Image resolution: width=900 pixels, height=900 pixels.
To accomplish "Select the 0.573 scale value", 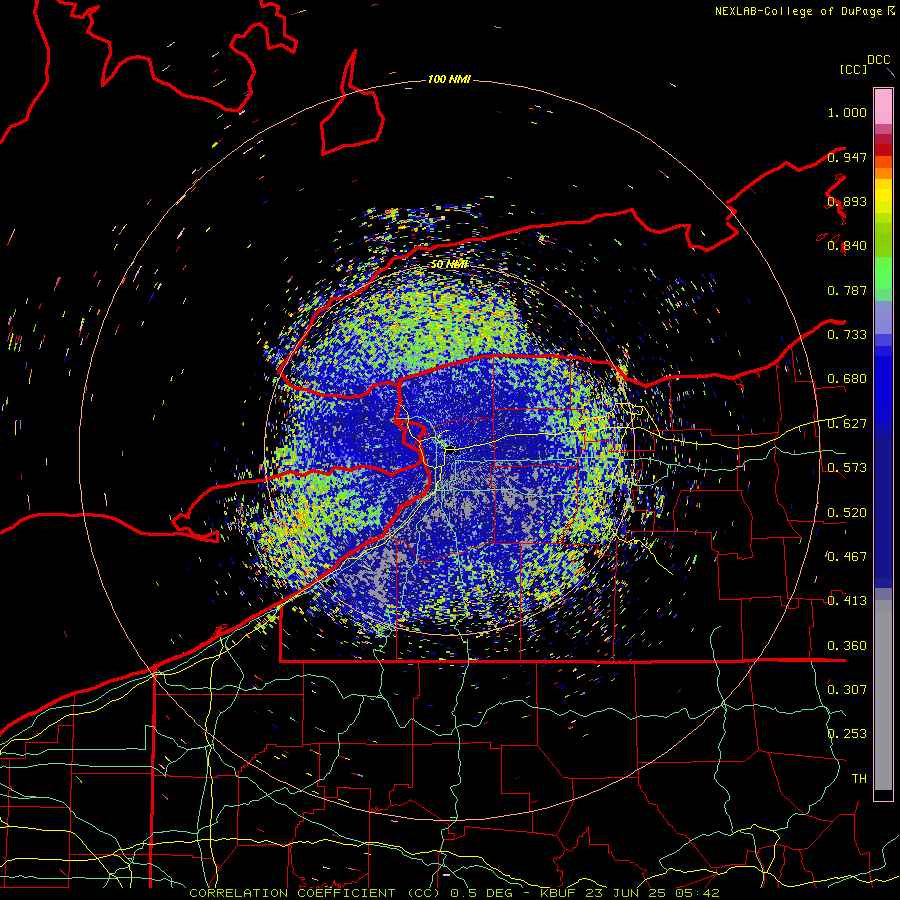I will pos(847,468).
